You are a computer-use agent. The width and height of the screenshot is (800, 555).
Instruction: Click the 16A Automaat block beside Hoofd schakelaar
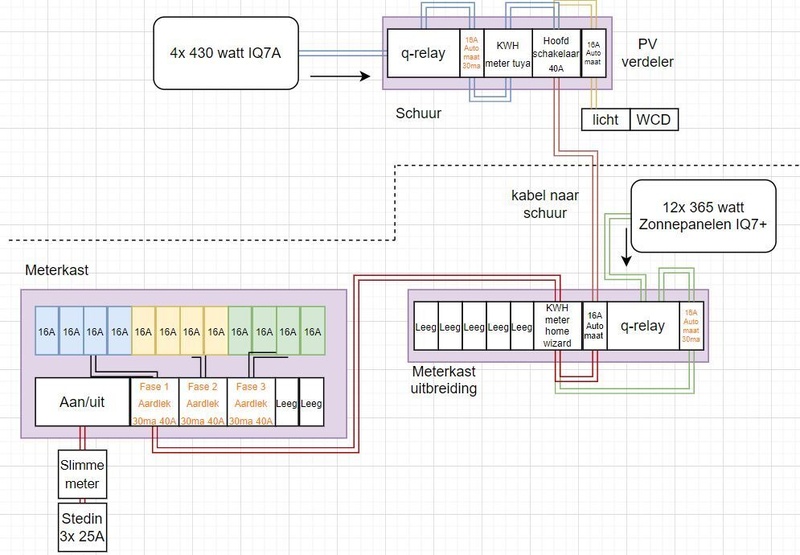point(593,53)
